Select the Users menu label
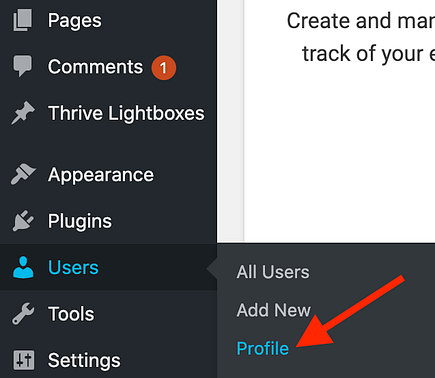The image size is (435, 378). 73,267
